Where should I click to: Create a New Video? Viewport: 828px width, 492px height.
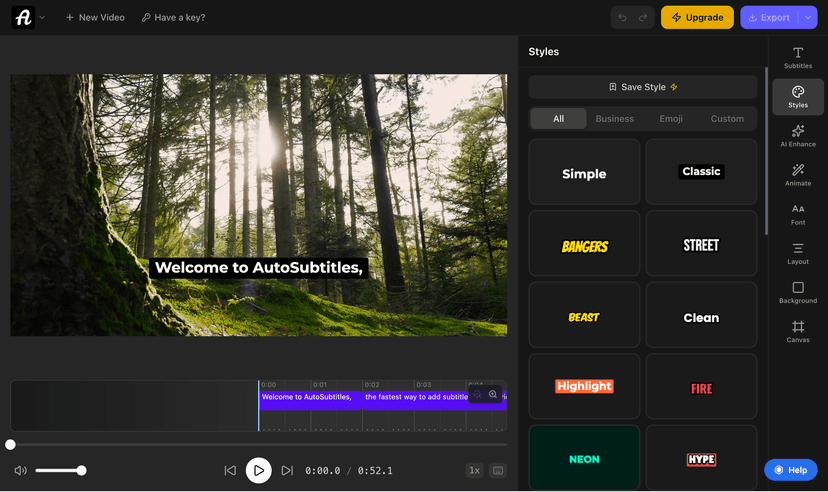pyautogui.click(x=95, y=17)
